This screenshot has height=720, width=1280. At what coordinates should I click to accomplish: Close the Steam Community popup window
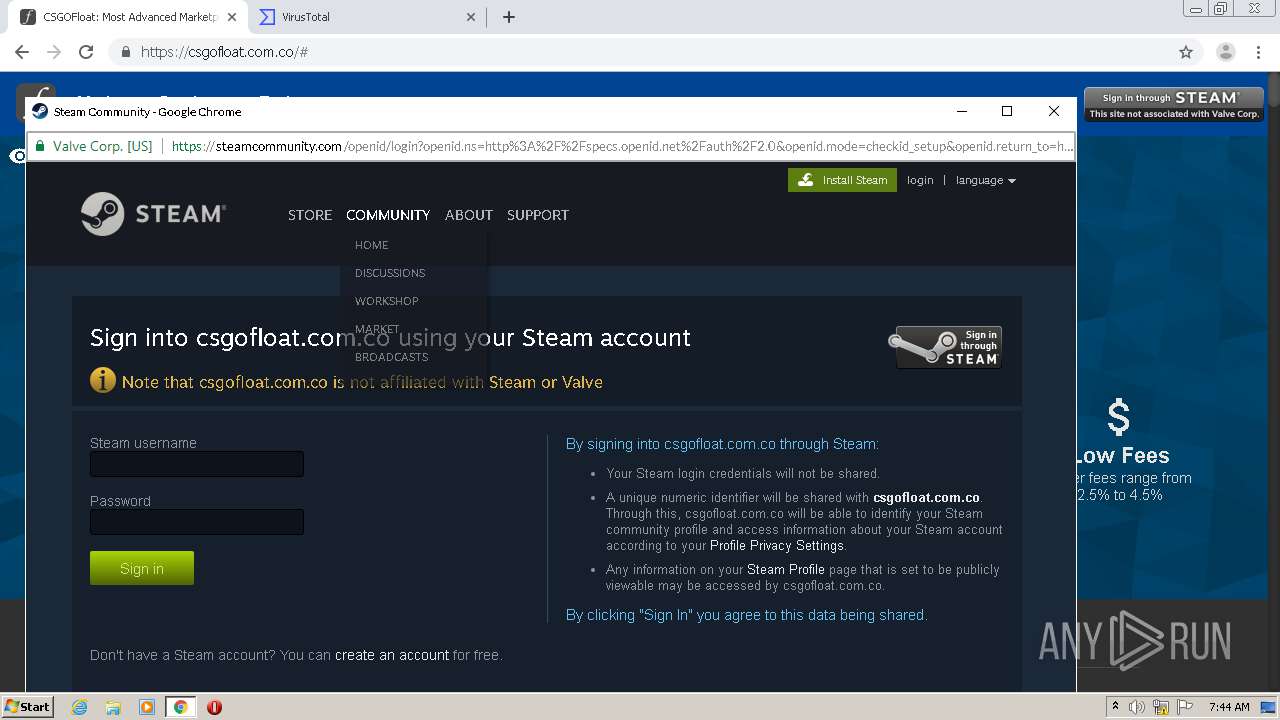[1053, 111]
